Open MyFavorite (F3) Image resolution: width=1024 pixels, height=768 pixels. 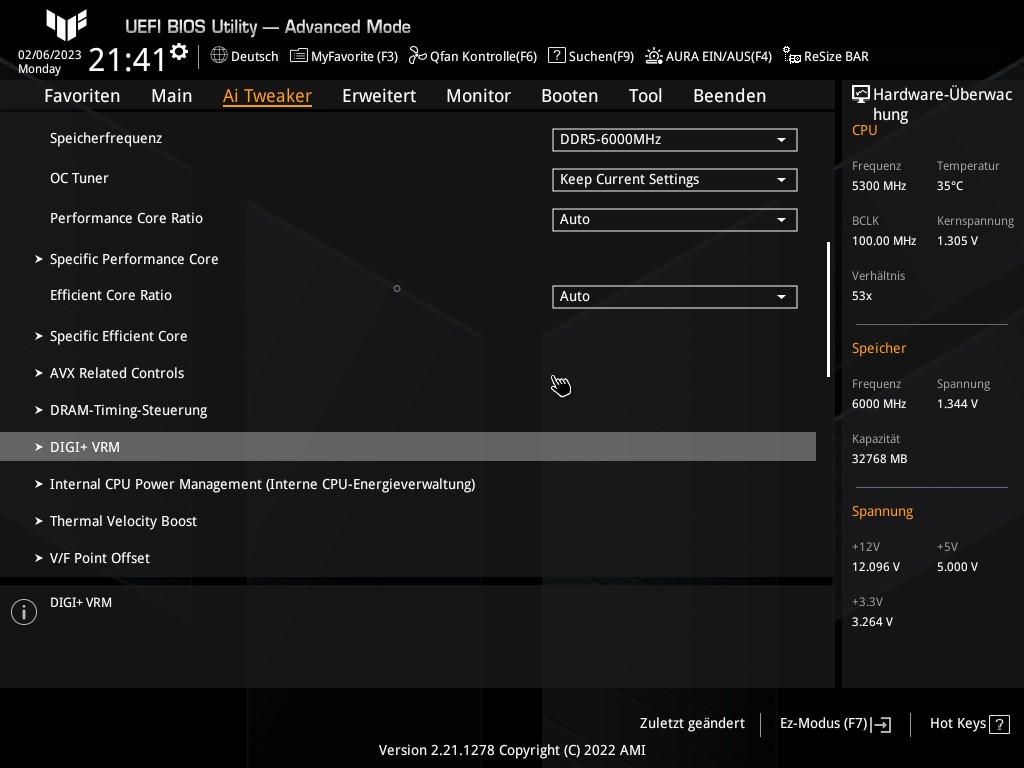point(344,56)
